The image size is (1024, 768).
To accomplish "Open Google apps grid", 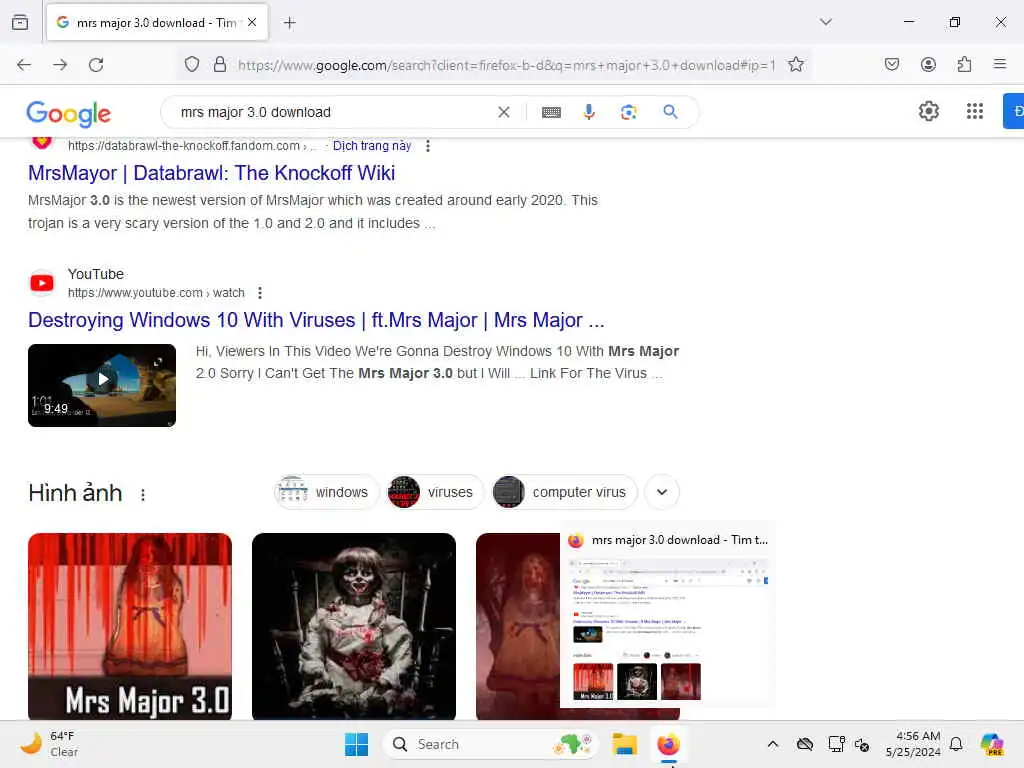I will tap(975, 112).
